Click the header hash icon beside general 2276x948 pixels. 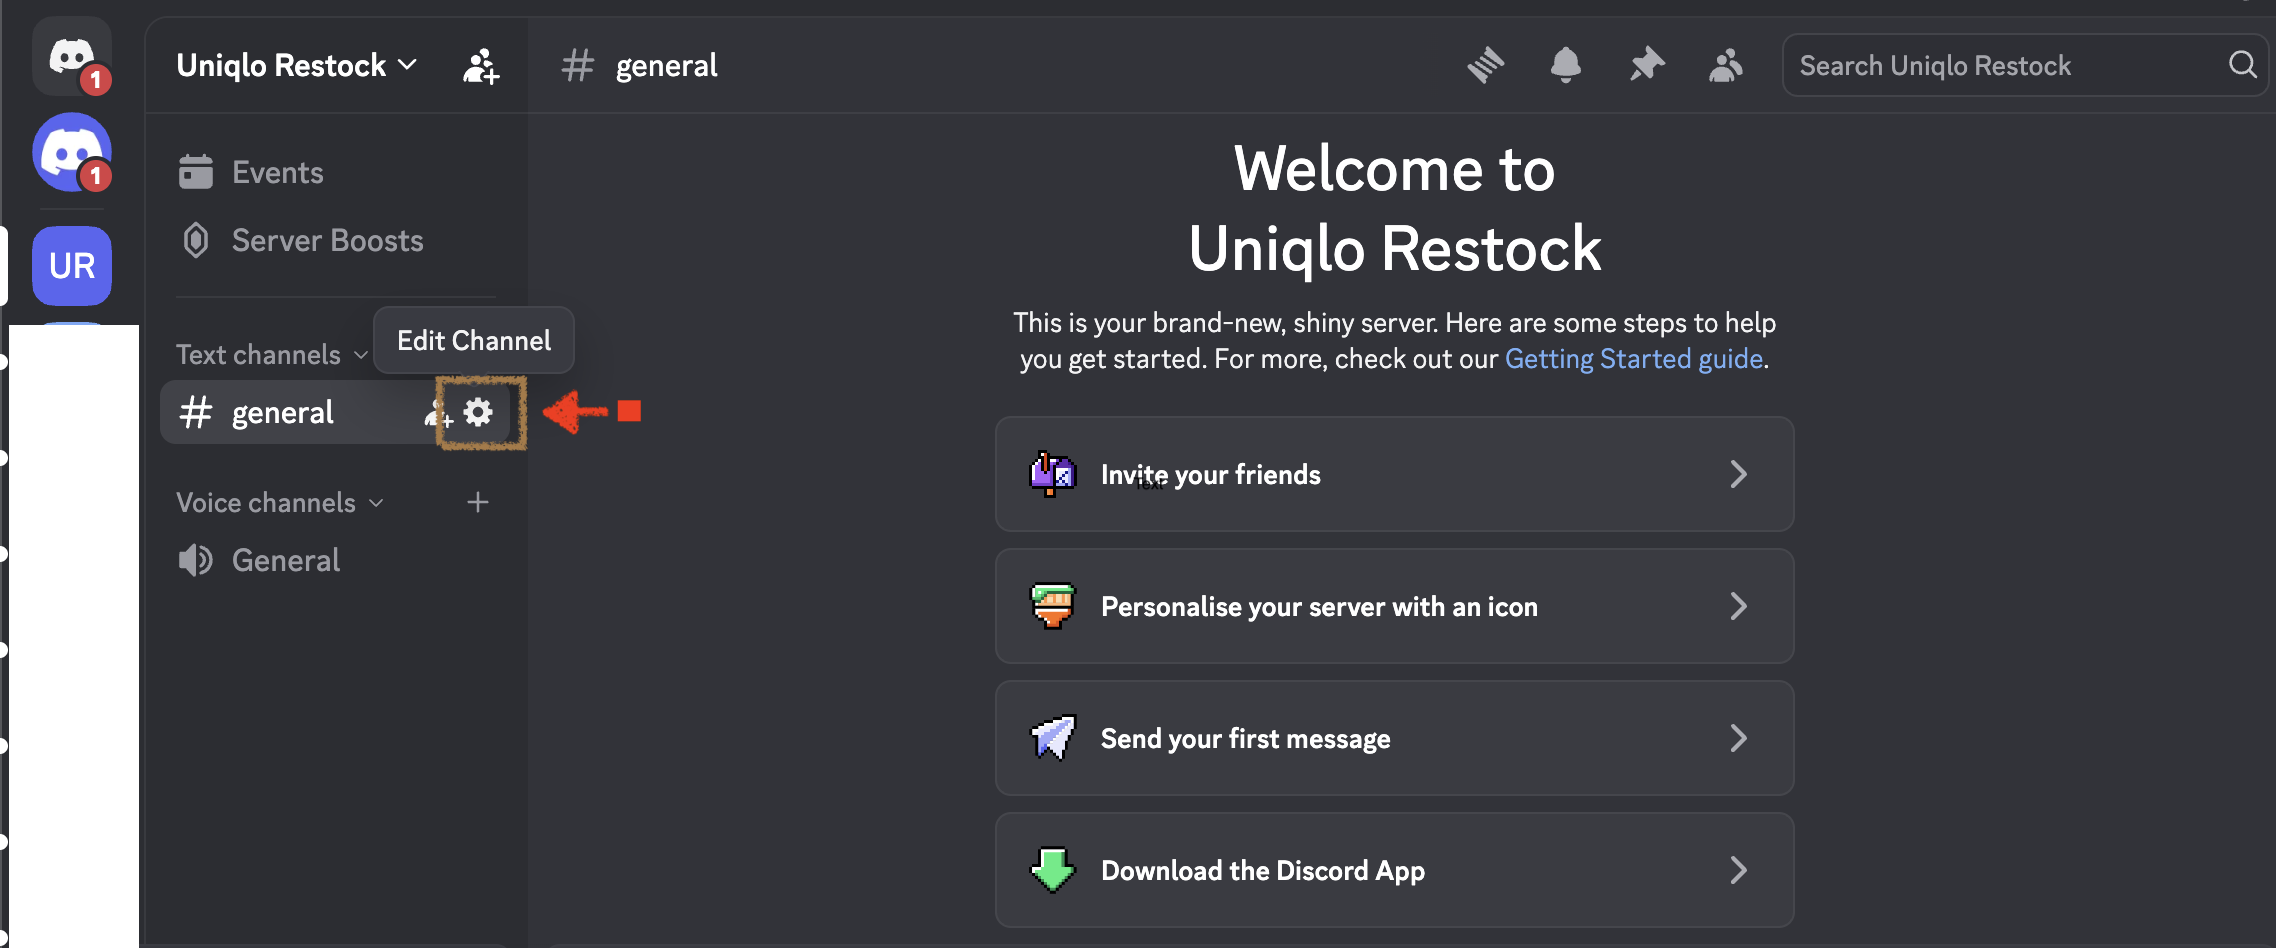(x=578, y=66)
